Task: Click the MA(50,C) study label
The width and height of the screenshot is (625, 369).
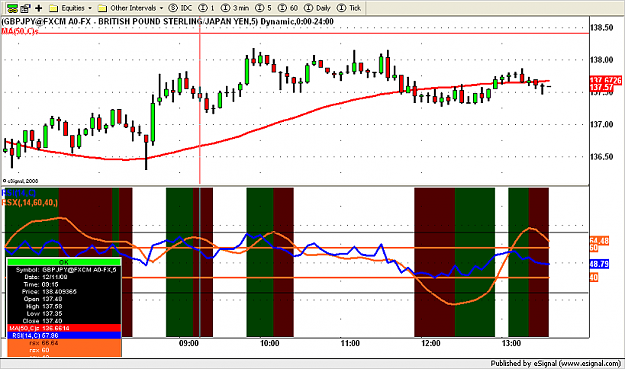Action: 20,31
